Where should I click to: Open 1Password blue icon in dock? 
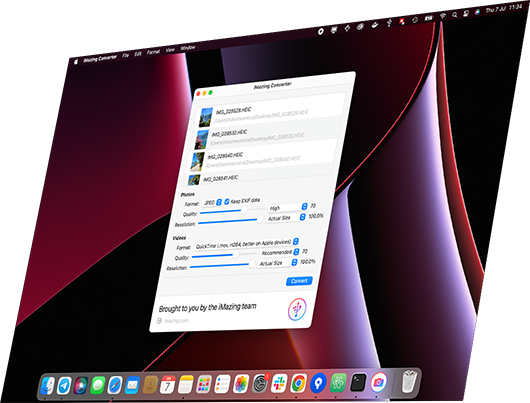[x=318, y=383]
